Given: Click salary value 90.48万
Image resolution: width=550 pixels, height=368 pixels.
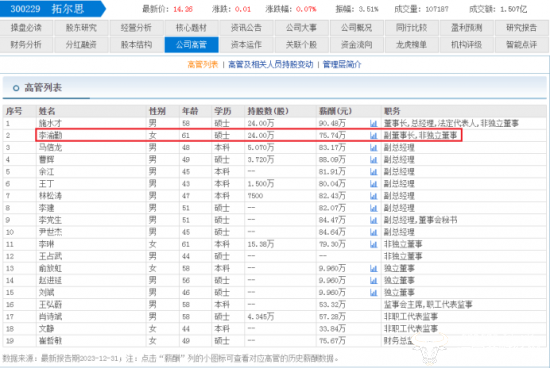Looking at the screenshot, I should coord(332,123).
